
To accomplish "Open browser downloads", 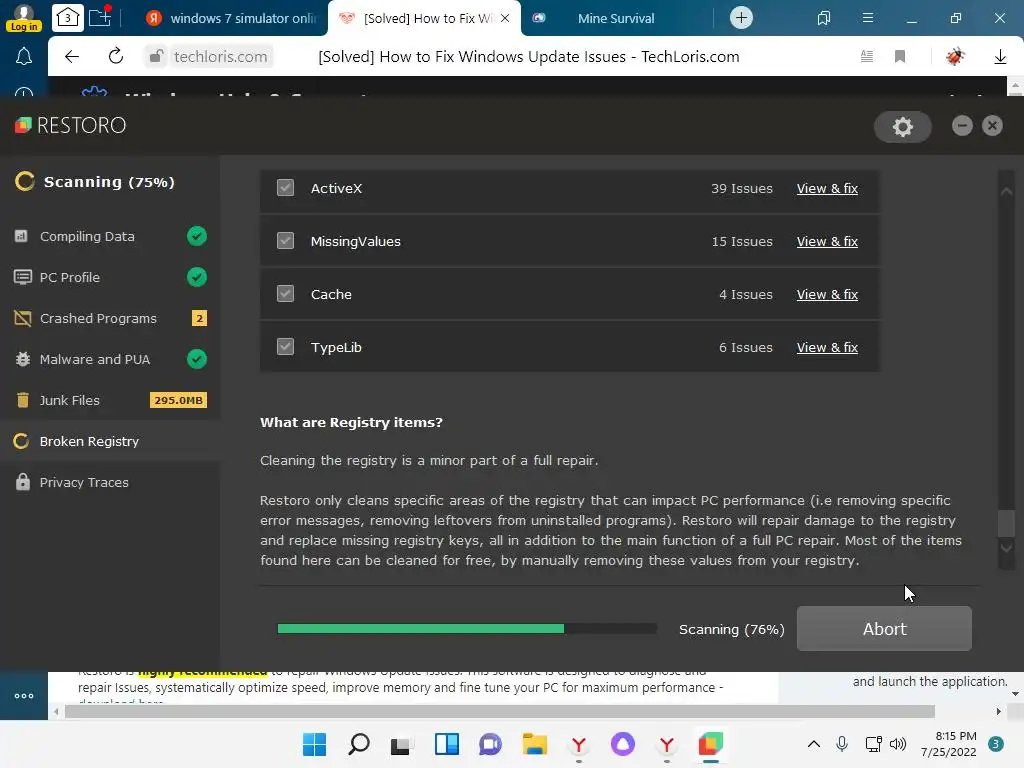I will point(1000,57).
